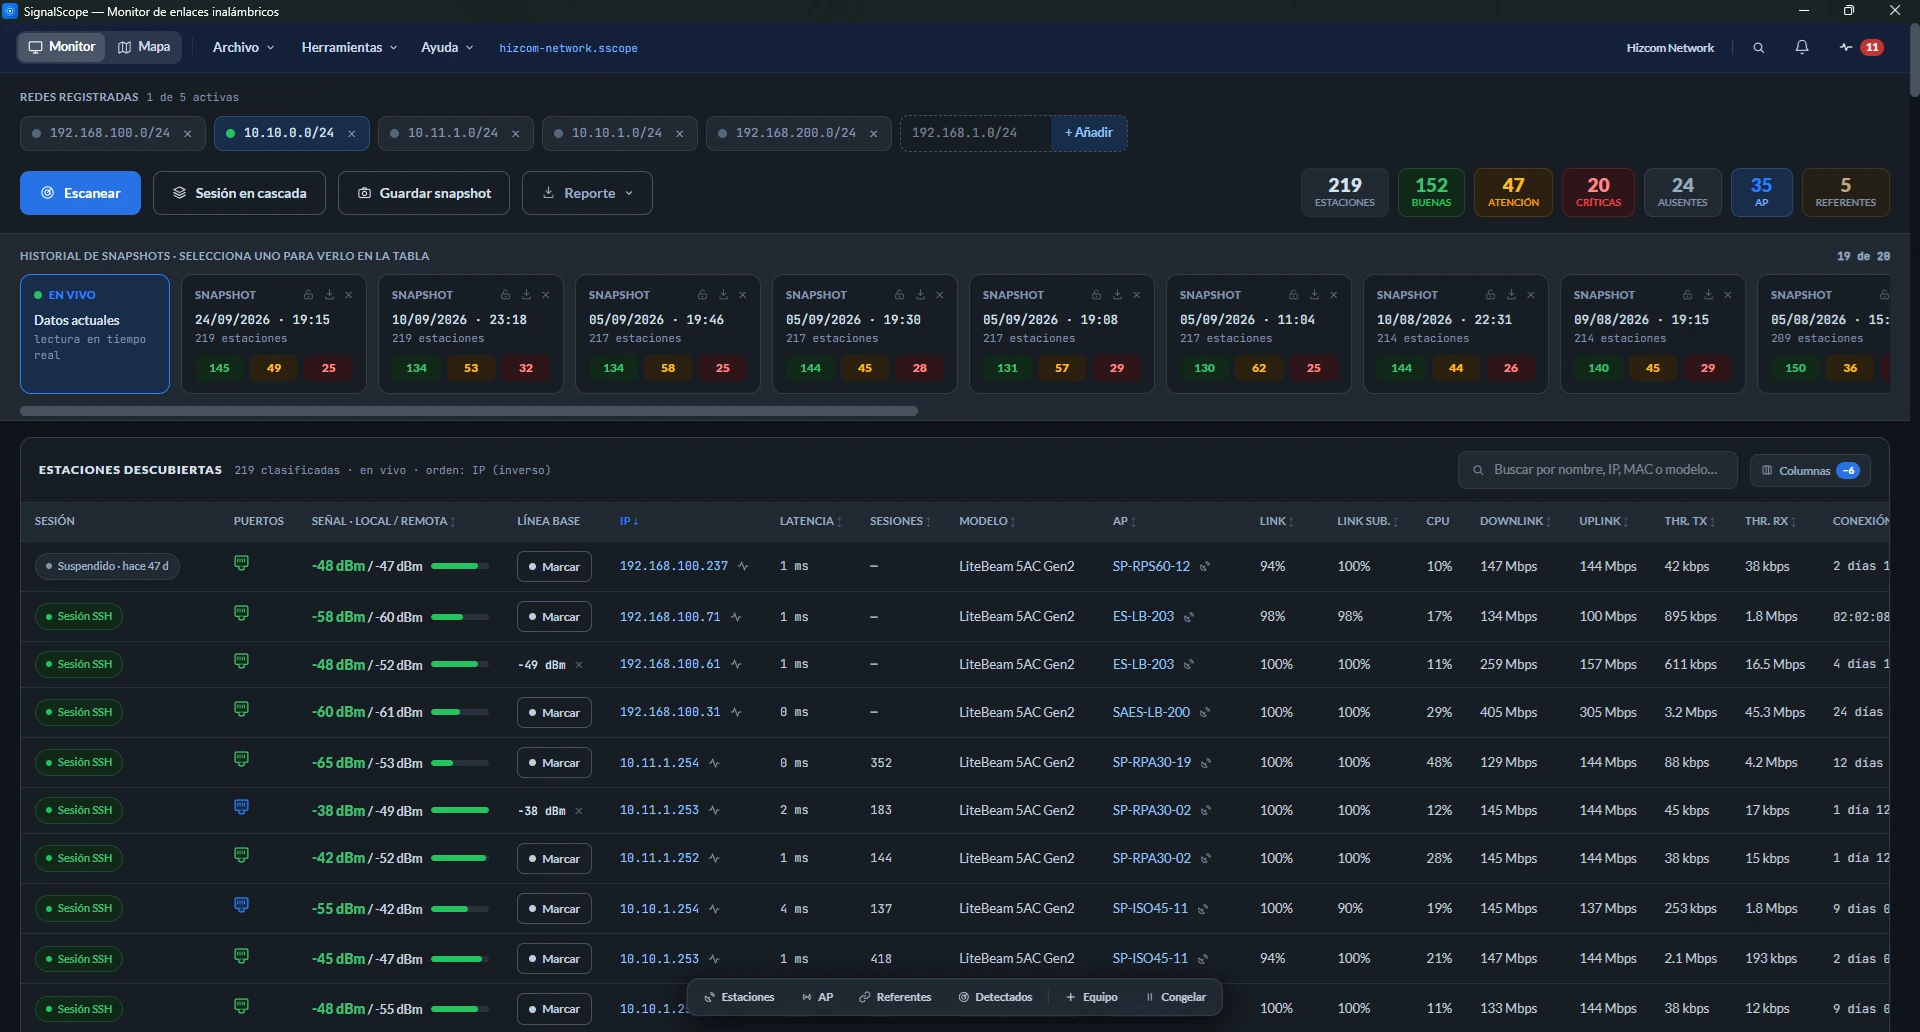Screen dimensions: 1920x1032
Task: Lock the 24/09/2026 19:15 snapshot
Action: click(308, 295)
